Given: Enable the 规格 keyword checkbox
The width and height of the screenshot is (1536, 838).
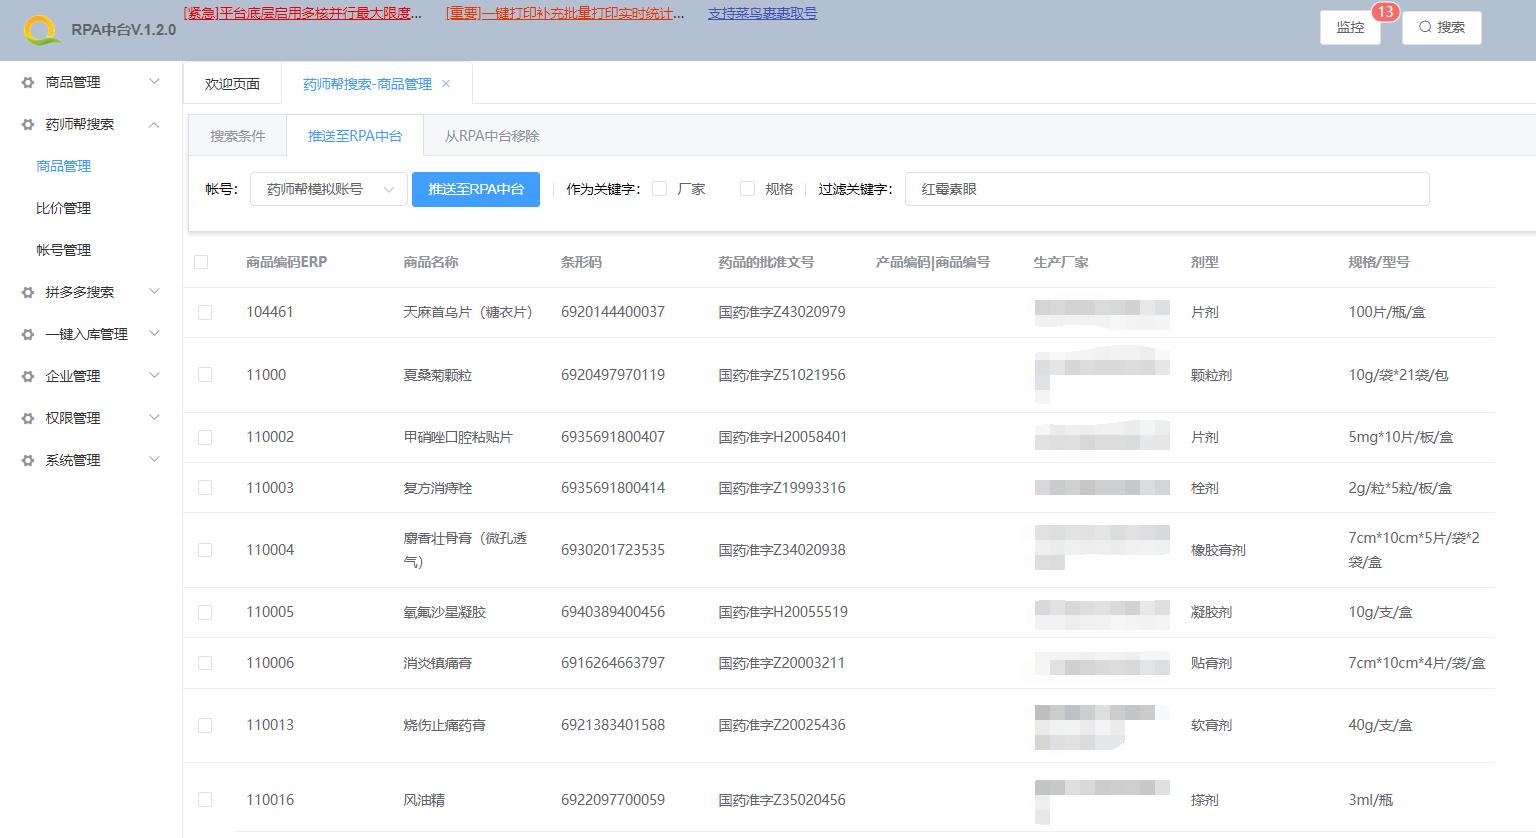Looking at the screenshot, I should click(745, 188).
